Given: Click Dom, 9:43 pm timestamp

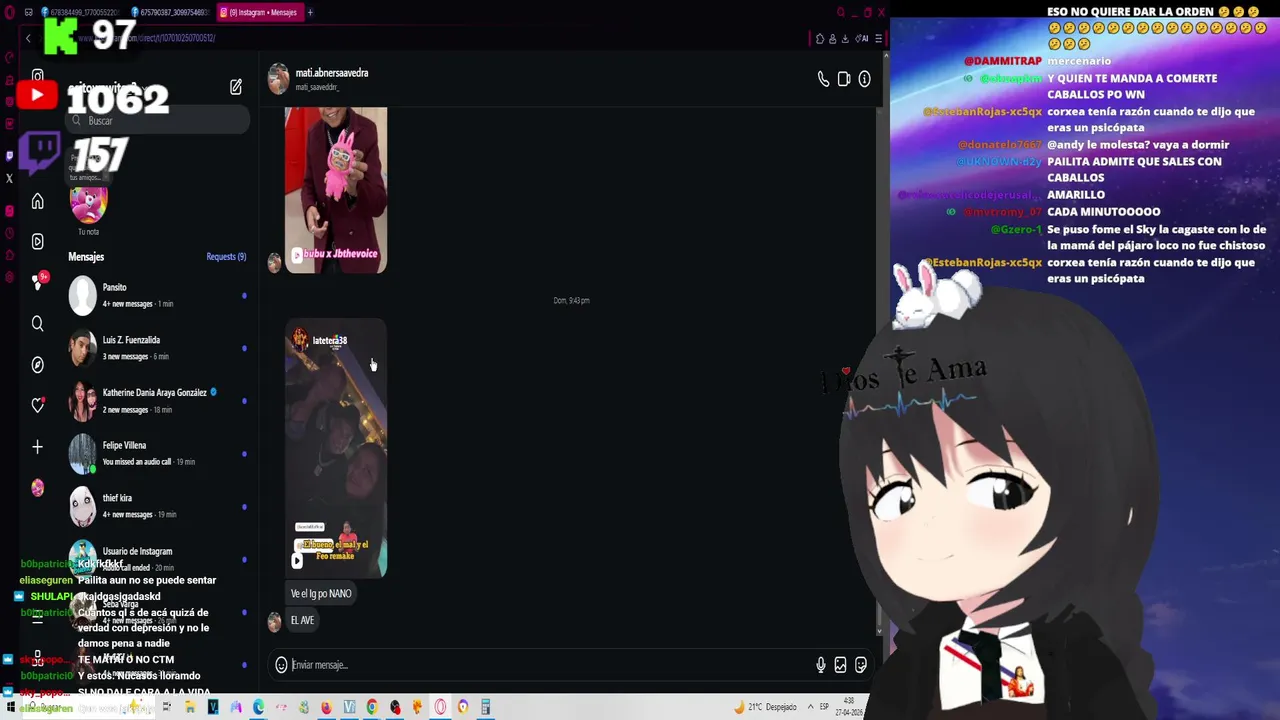Looking at the screenshot, I should click(572, 301).
